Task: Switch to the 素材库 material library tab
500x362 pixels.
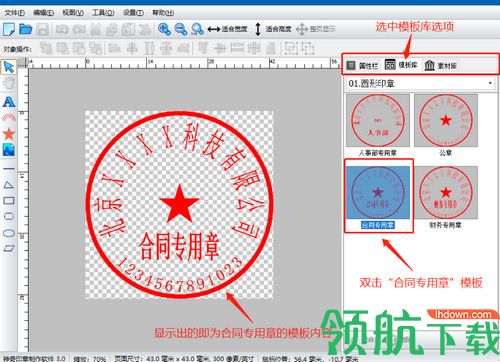Action: (440, 65)
